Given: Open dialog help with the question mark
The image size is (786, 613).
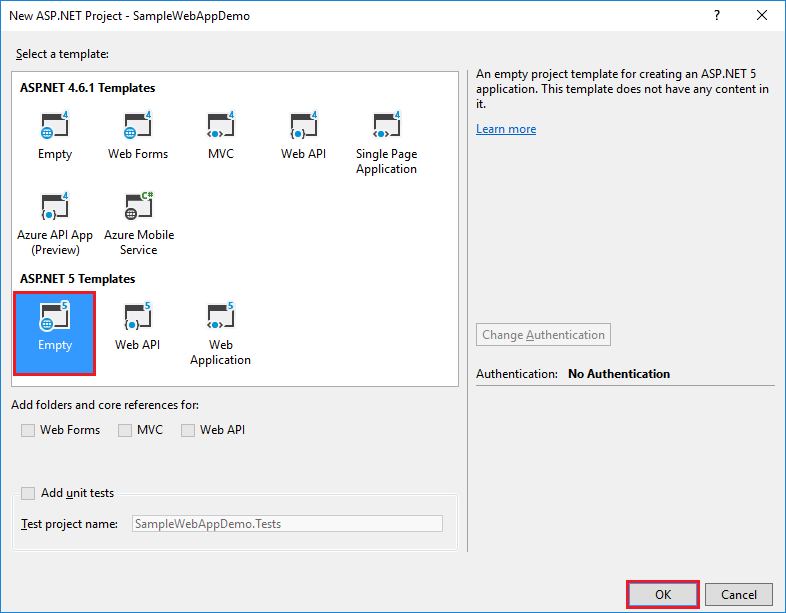Looking at the screenshot, I should tap(717, 16).
